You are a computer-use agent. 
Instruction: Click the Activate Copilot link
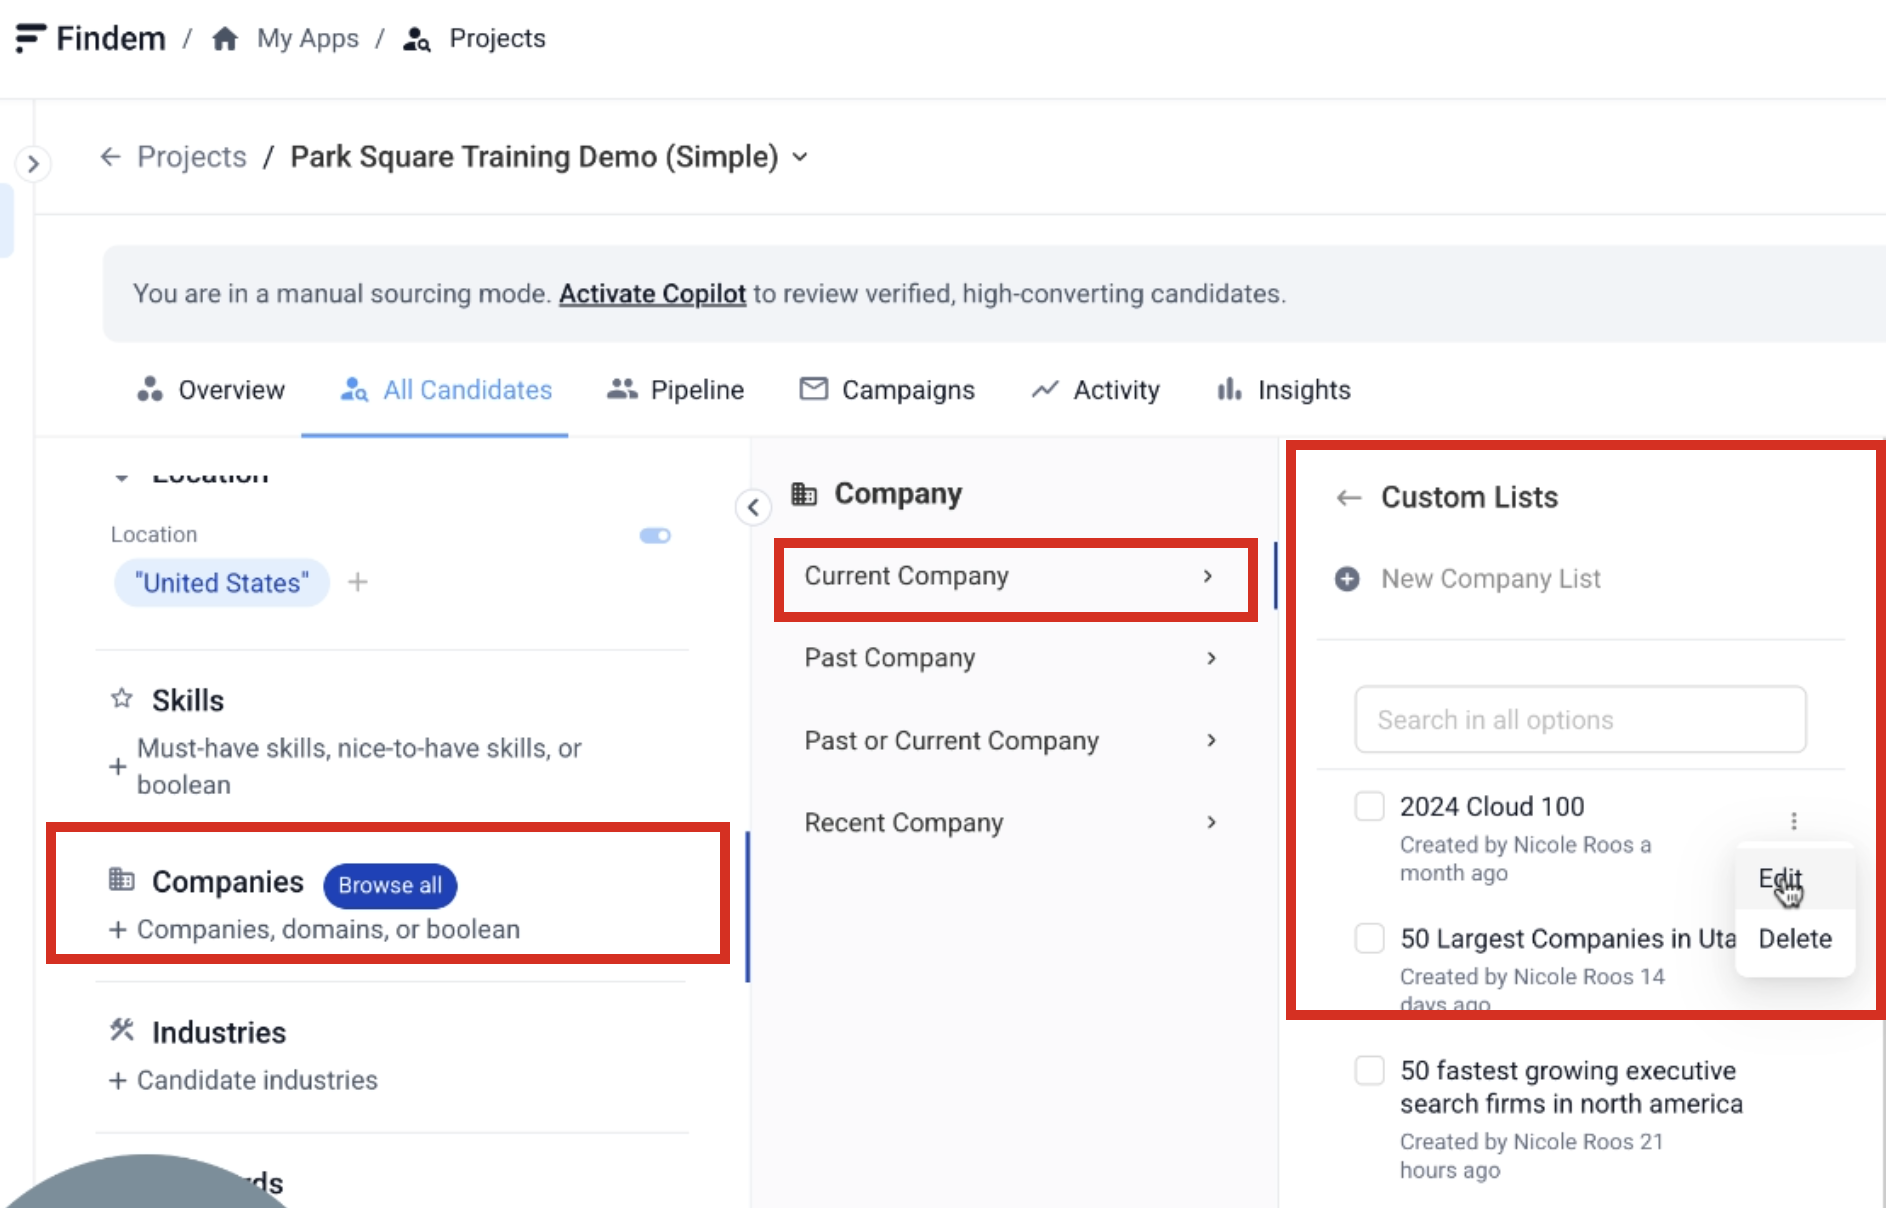[652, 293]
